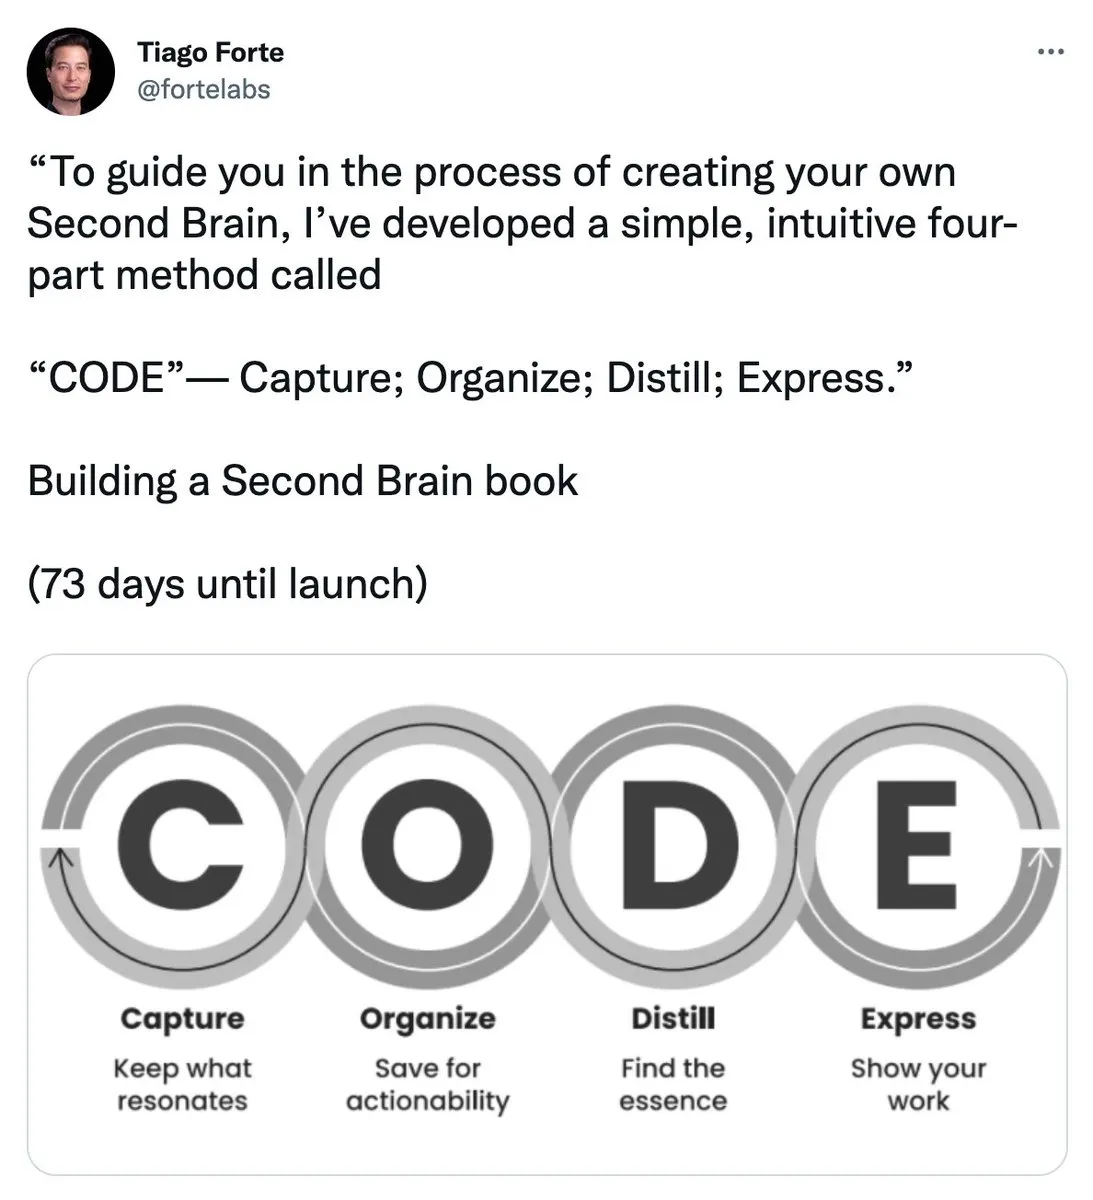Viewport: 1093px width, 1200px height.
Task: Click the '73 days until launch' text
Action: (228, 584)
